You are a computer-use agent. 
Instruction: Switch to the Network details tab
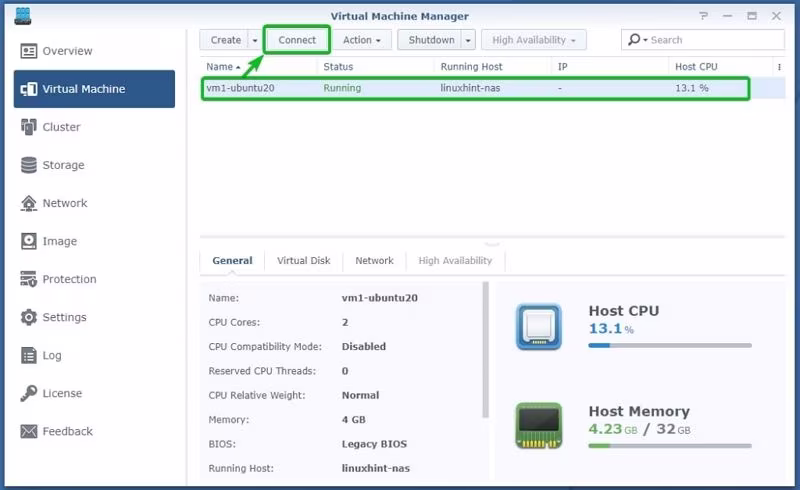[374, 260]
